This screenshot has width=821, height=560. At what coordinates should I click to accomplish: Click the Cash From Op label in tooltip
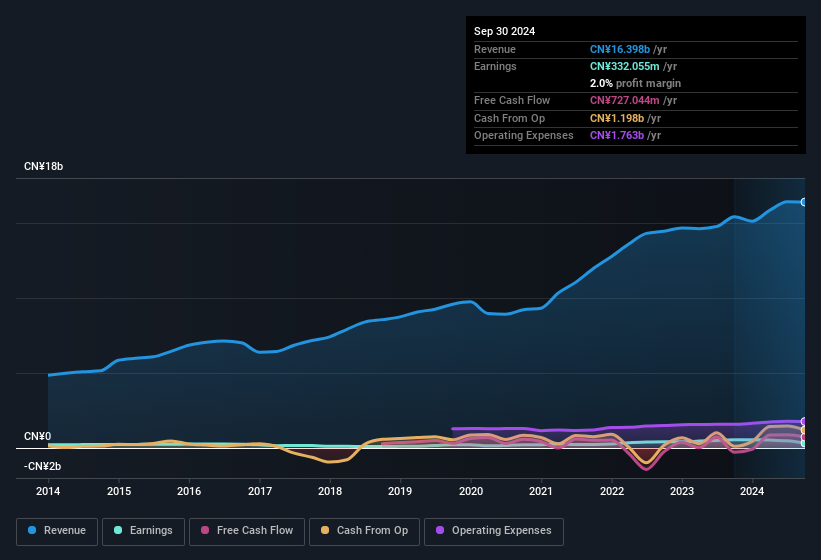point(509,118)
